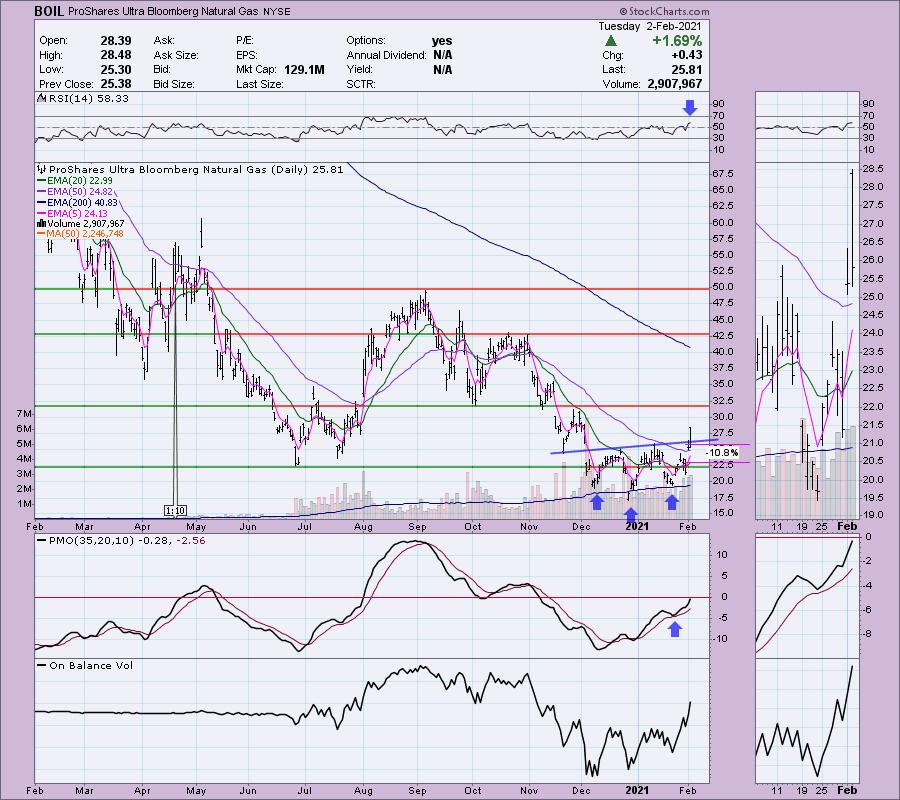Click the EMA(50) 24.82 legend entry
The height and width of the screenshot is (800, 900).
80,191
